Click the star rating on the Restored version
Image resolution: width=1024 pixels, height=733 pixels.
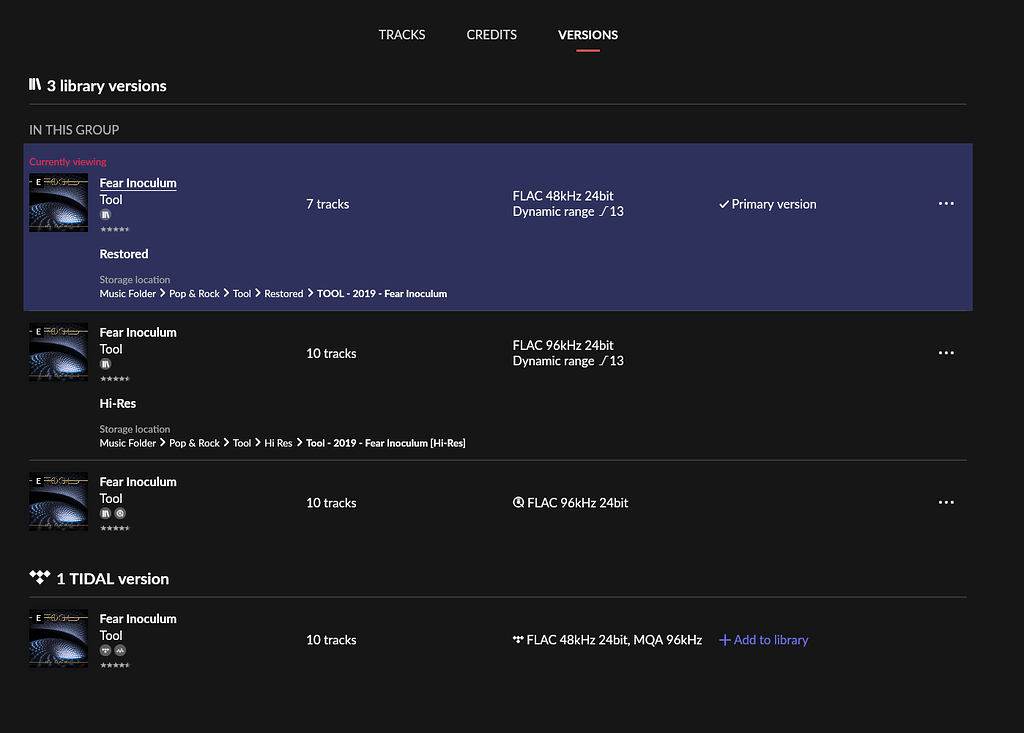[x=114, y=229]
